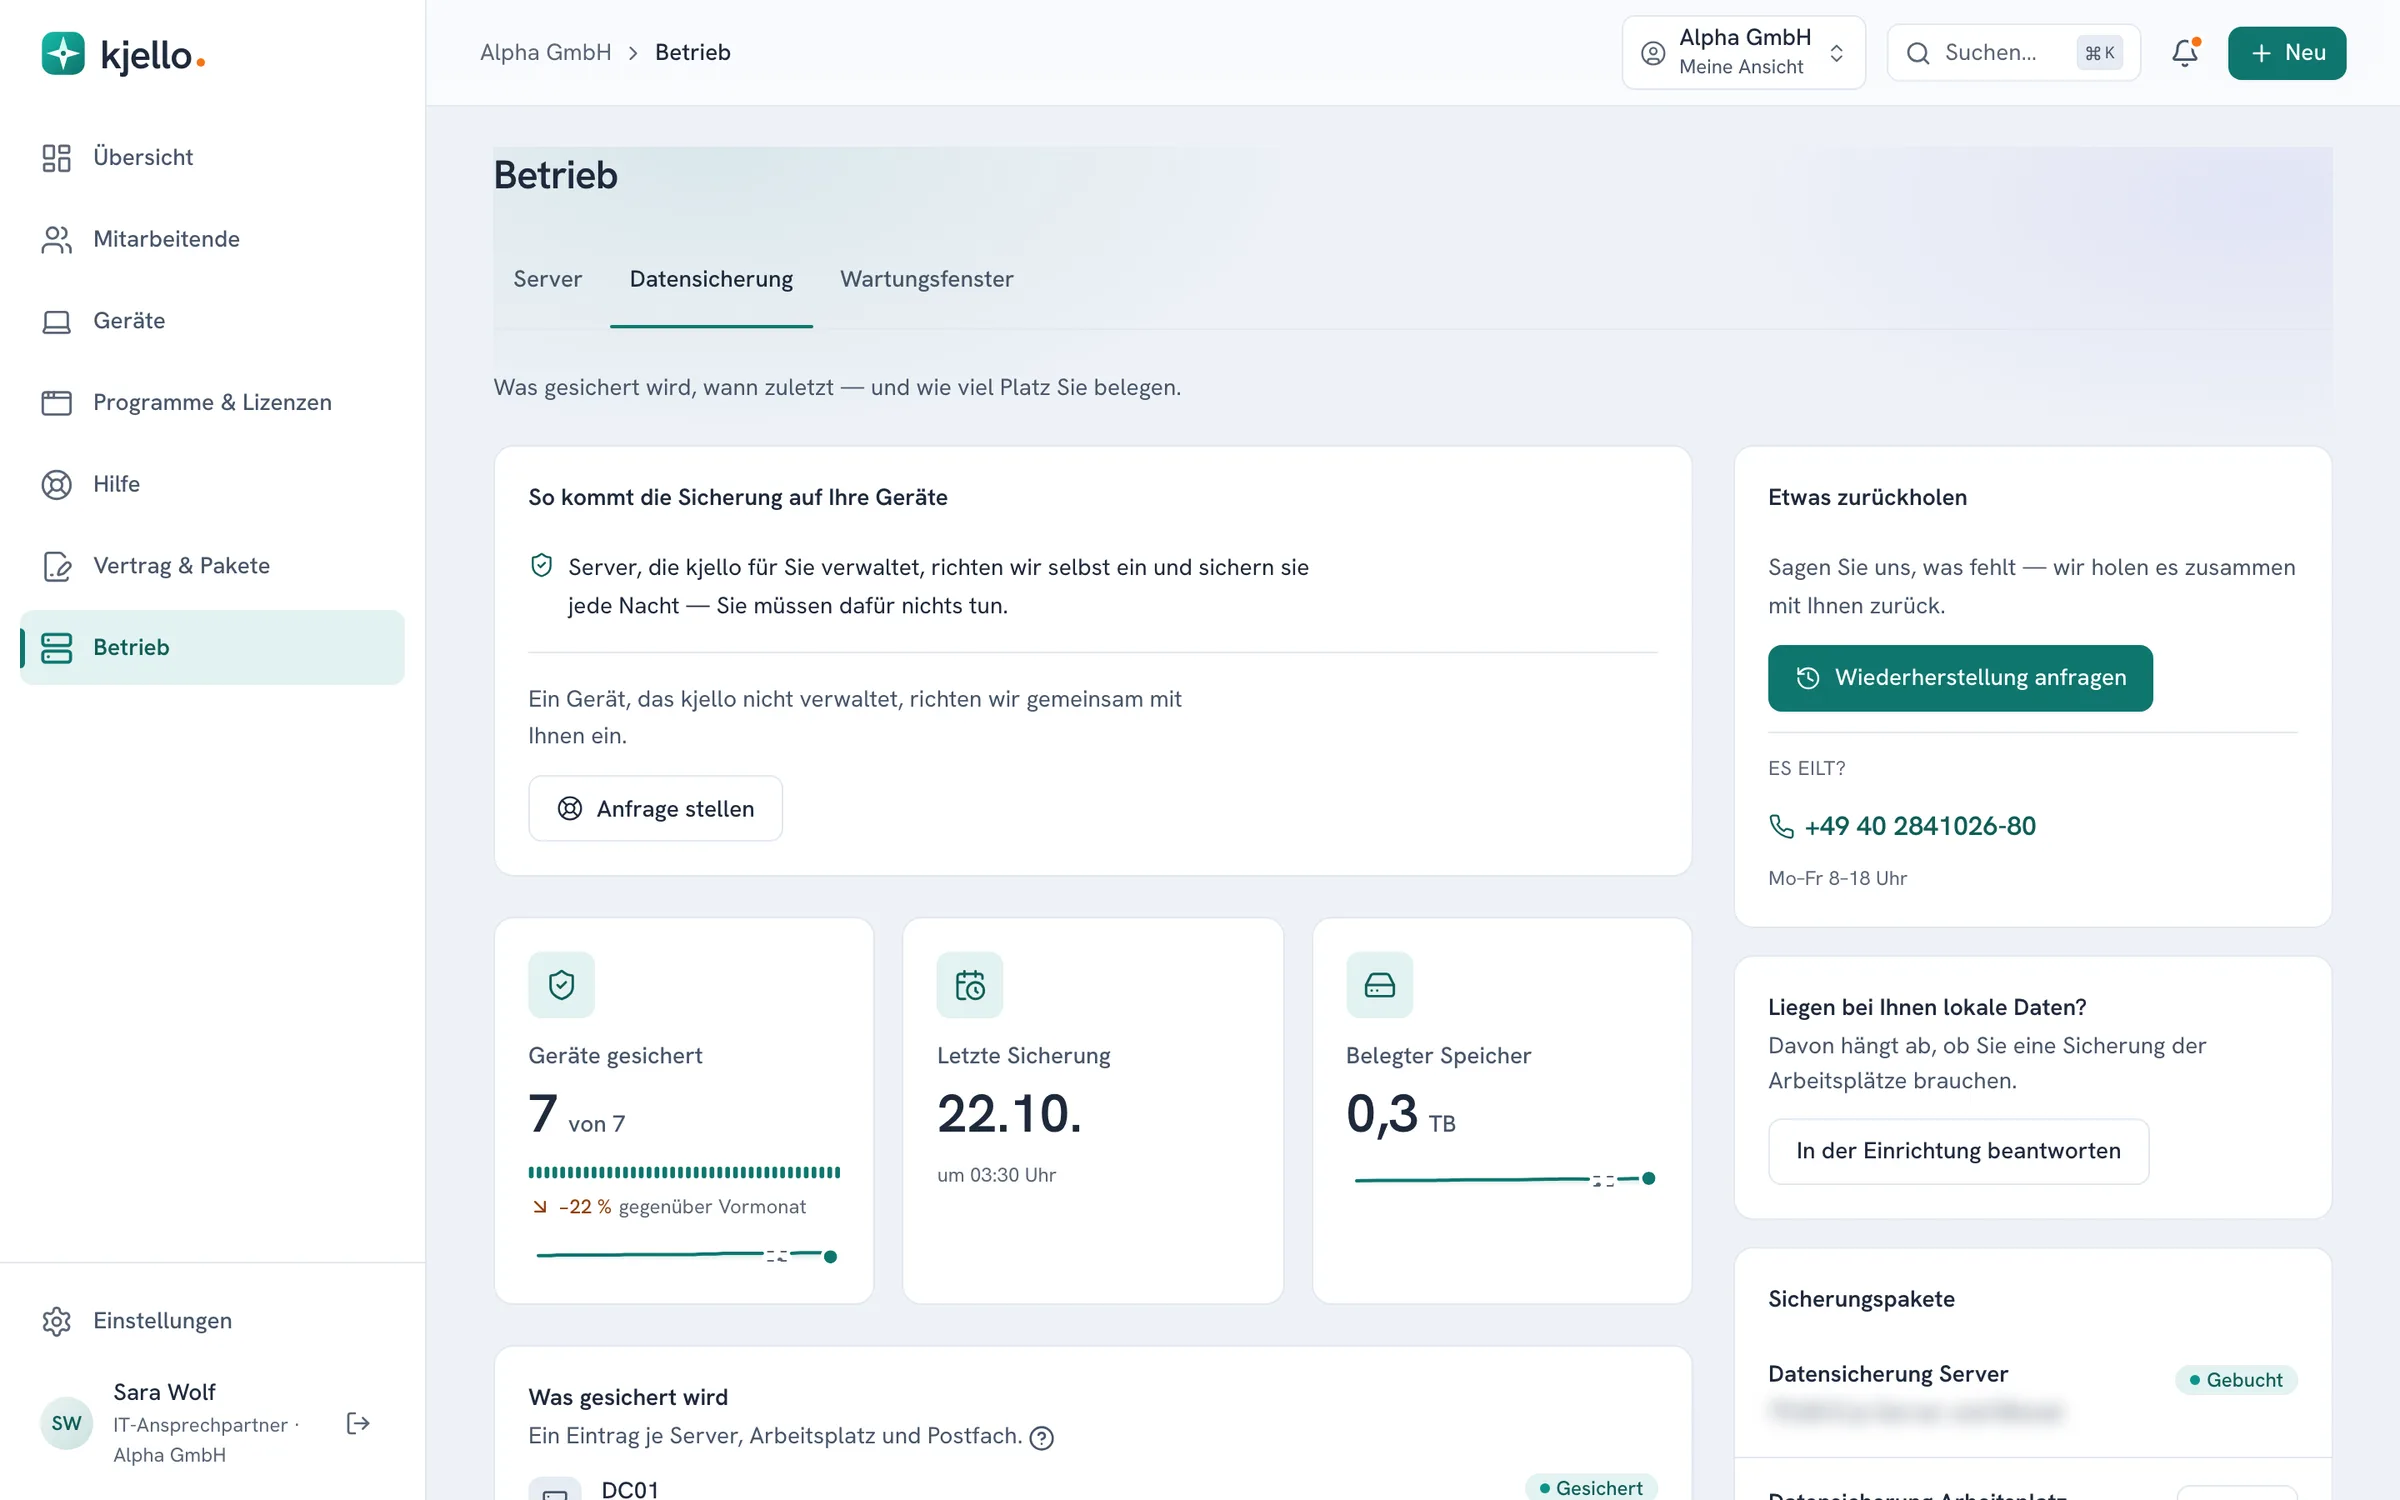Click the Alpha GmbH breadcrumb link

click(x=545, y=52)
